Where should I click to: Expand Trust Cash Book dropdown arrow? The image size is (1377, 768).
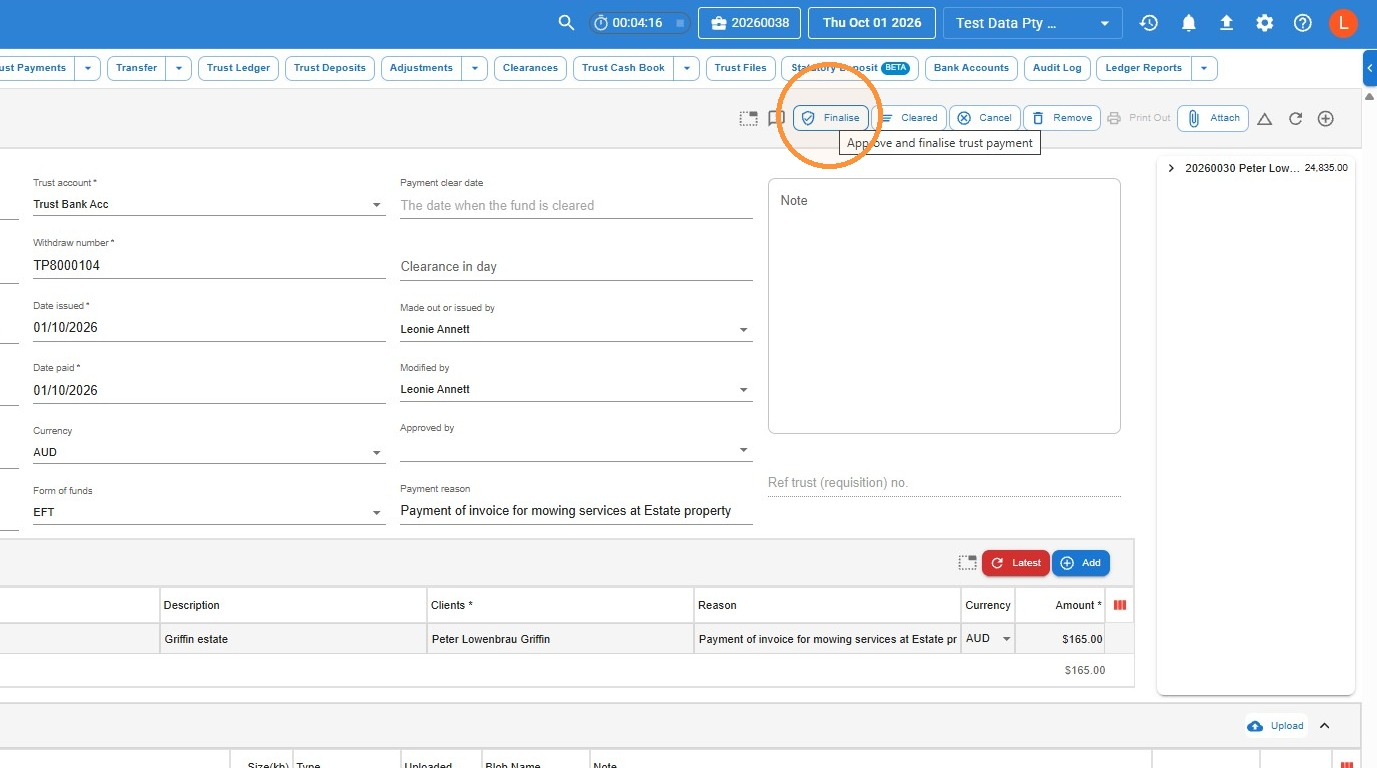pyautogui.click(x=687, y=68)
